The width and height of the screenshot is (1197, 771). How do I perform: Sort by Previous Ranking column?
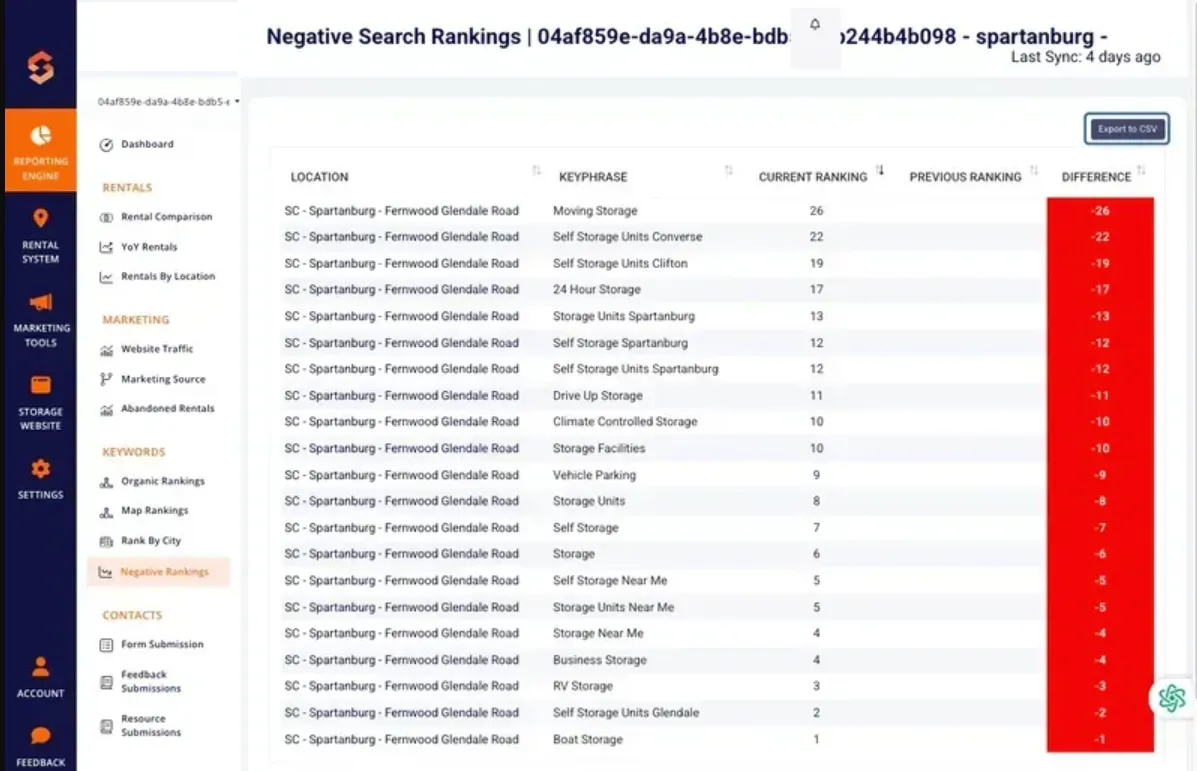pyautogui.click(x=1034, y=170)
